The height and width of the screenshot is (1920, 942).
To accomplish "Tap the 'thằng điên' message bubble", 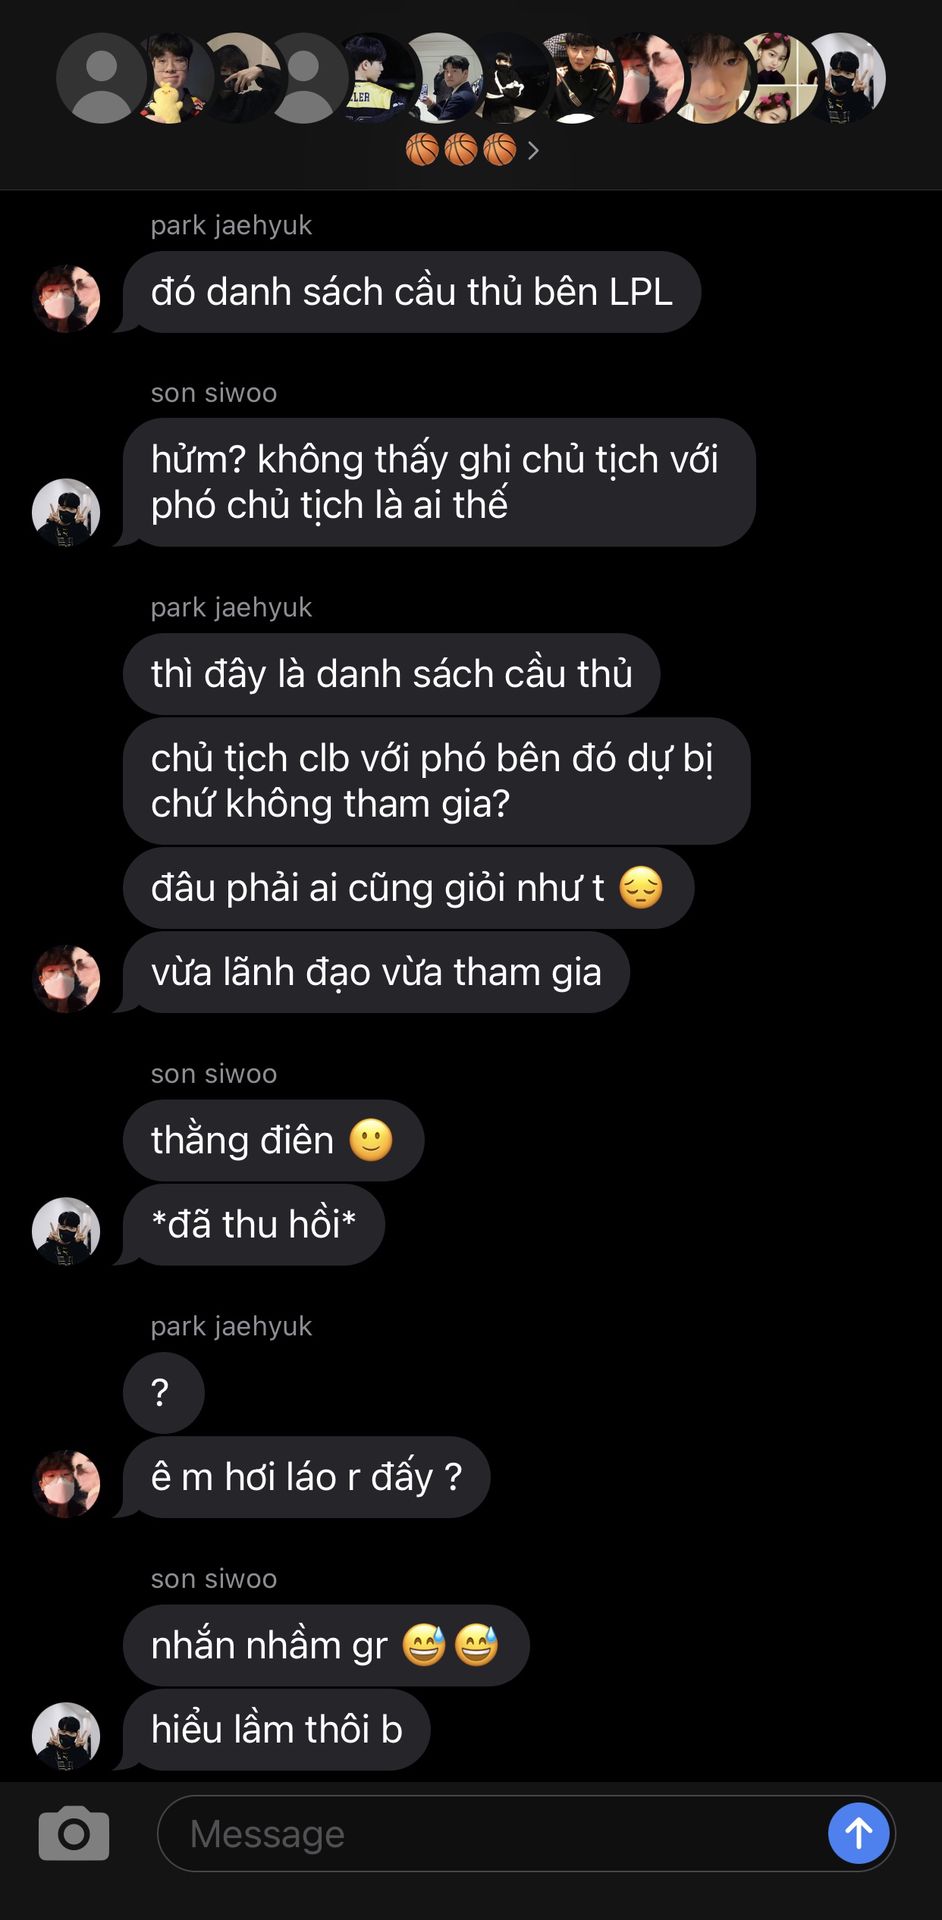I will click(x=273, y=1140).
